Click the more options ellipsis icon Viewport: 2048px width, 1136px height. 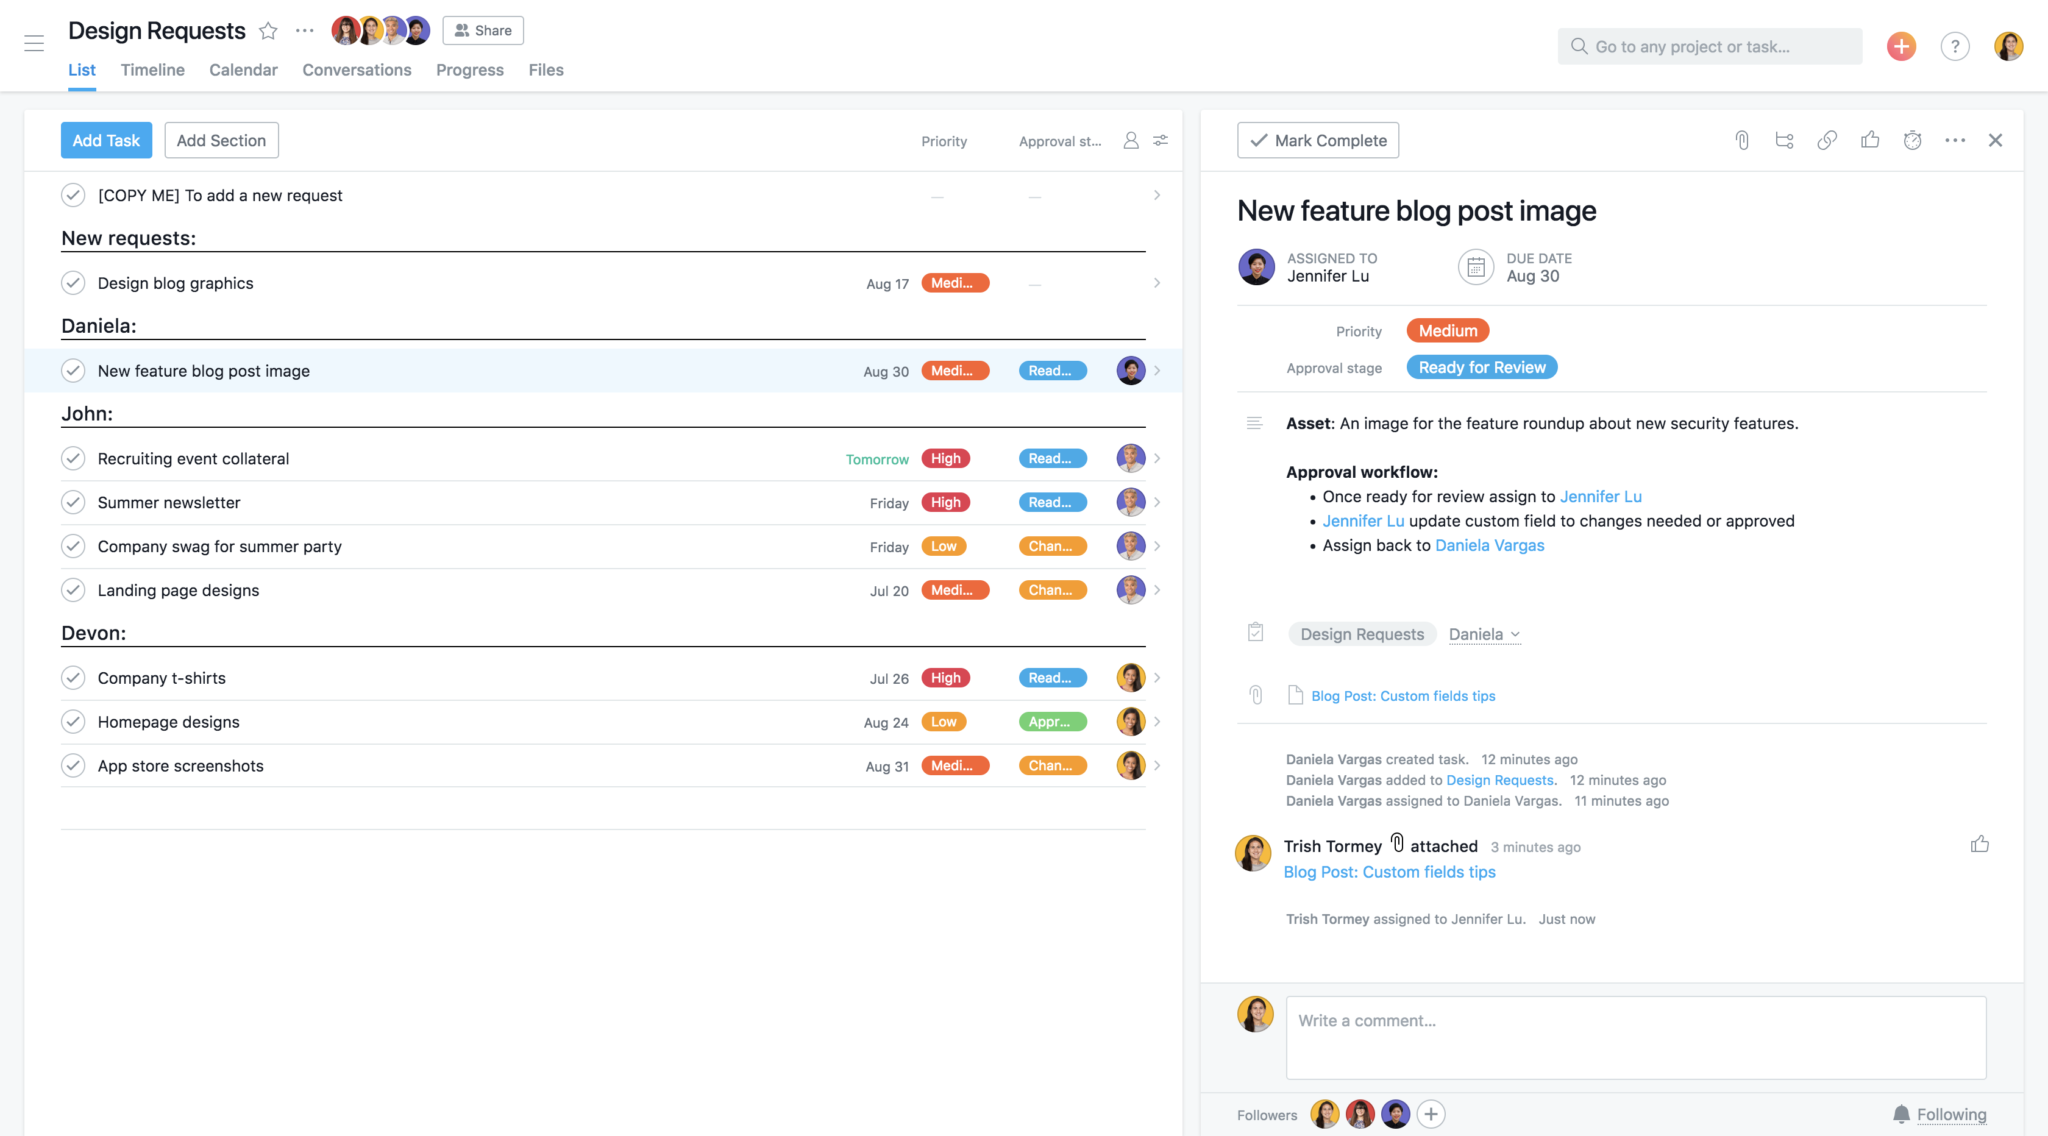[x=1954, y=139]
